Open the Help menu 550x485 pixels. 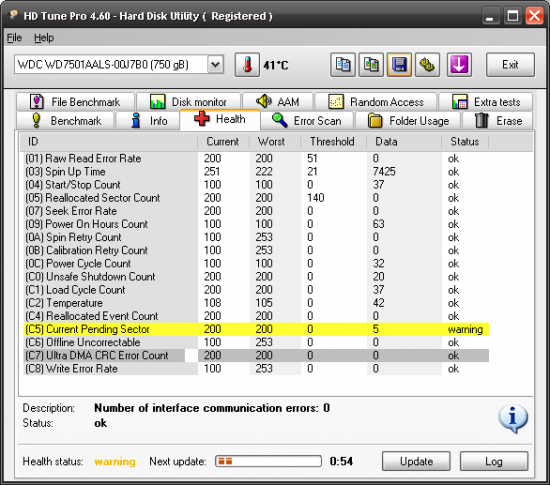point(44,38)
